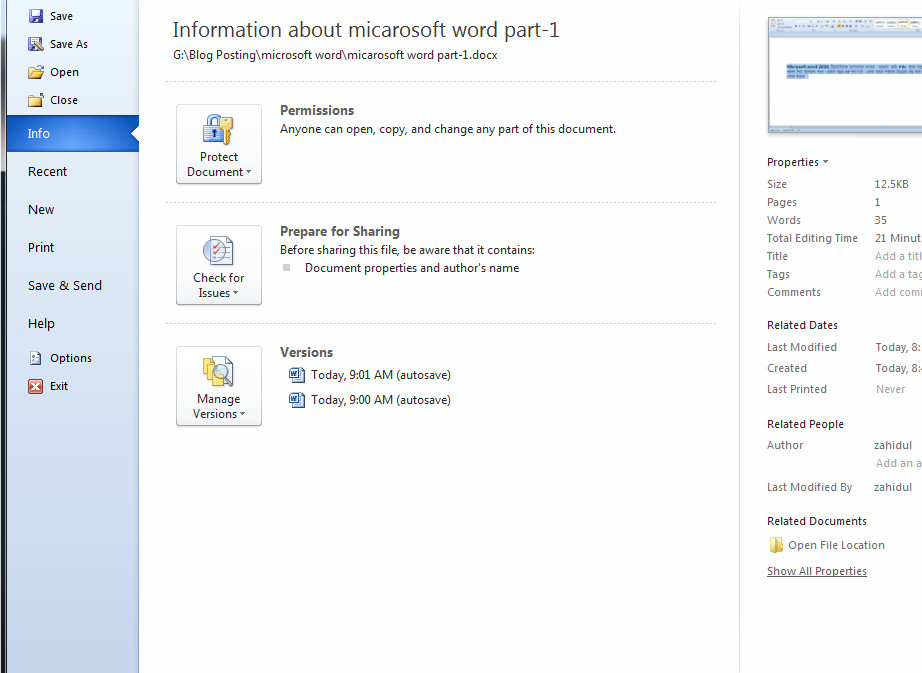Choose the Close command

64,100
